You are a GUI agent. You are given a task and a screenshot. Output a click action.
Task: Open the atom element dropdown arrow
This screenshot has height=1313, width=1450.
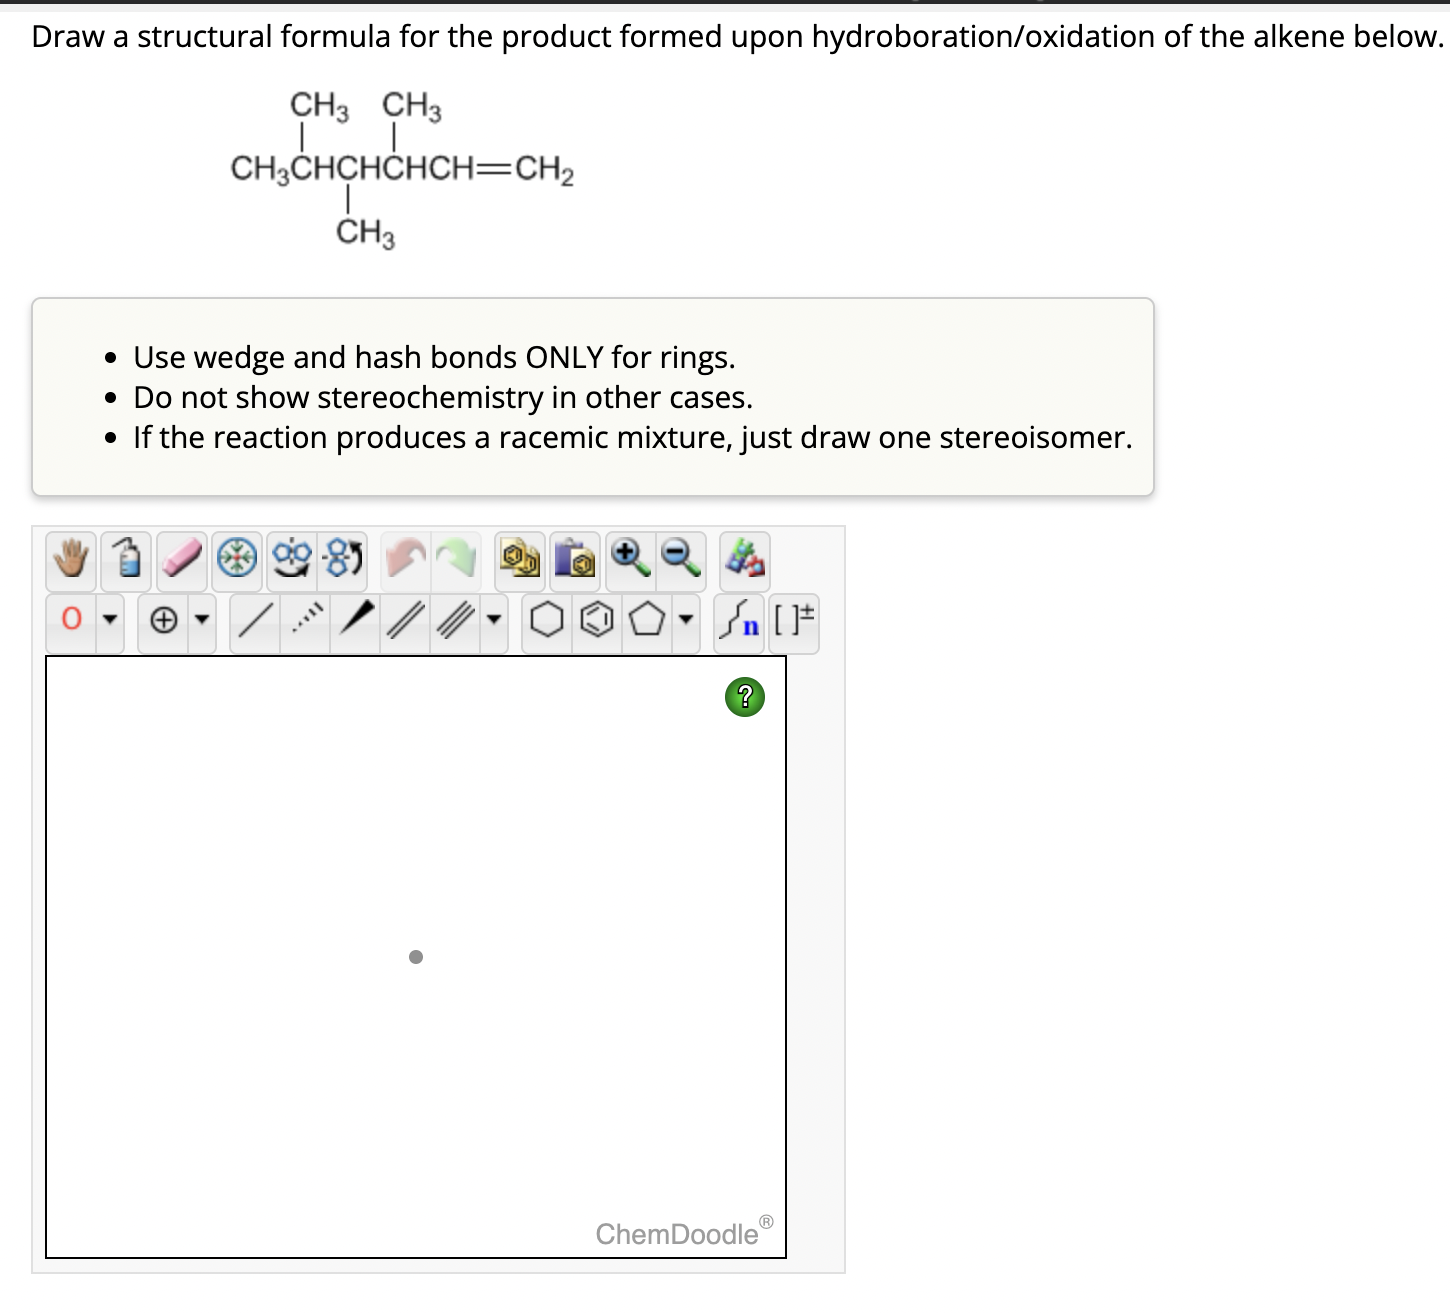click(110, 621)
